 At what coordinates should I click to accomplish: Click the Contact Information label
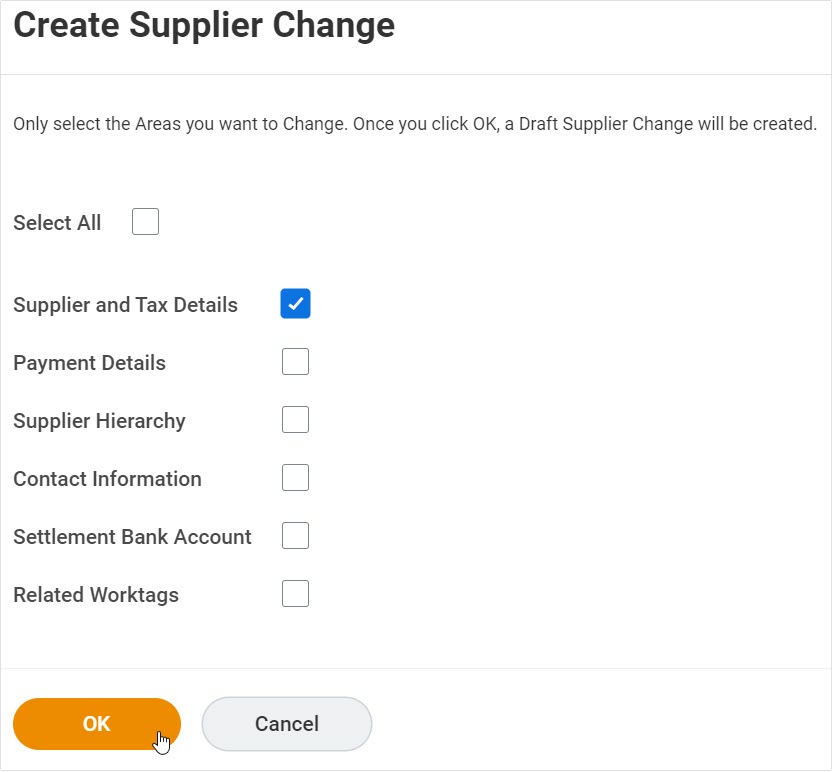pos(107,478)
